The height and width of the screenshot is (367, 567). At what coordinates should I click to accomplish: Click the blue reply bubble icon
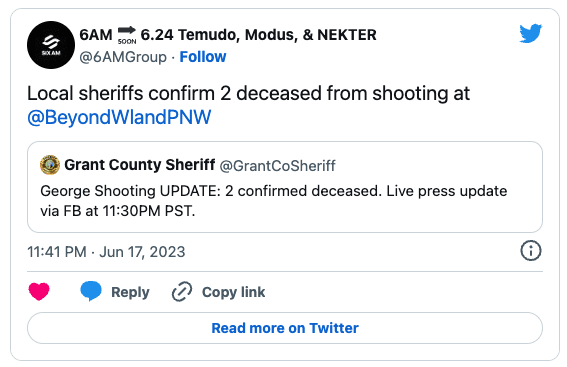coord(91,291)
